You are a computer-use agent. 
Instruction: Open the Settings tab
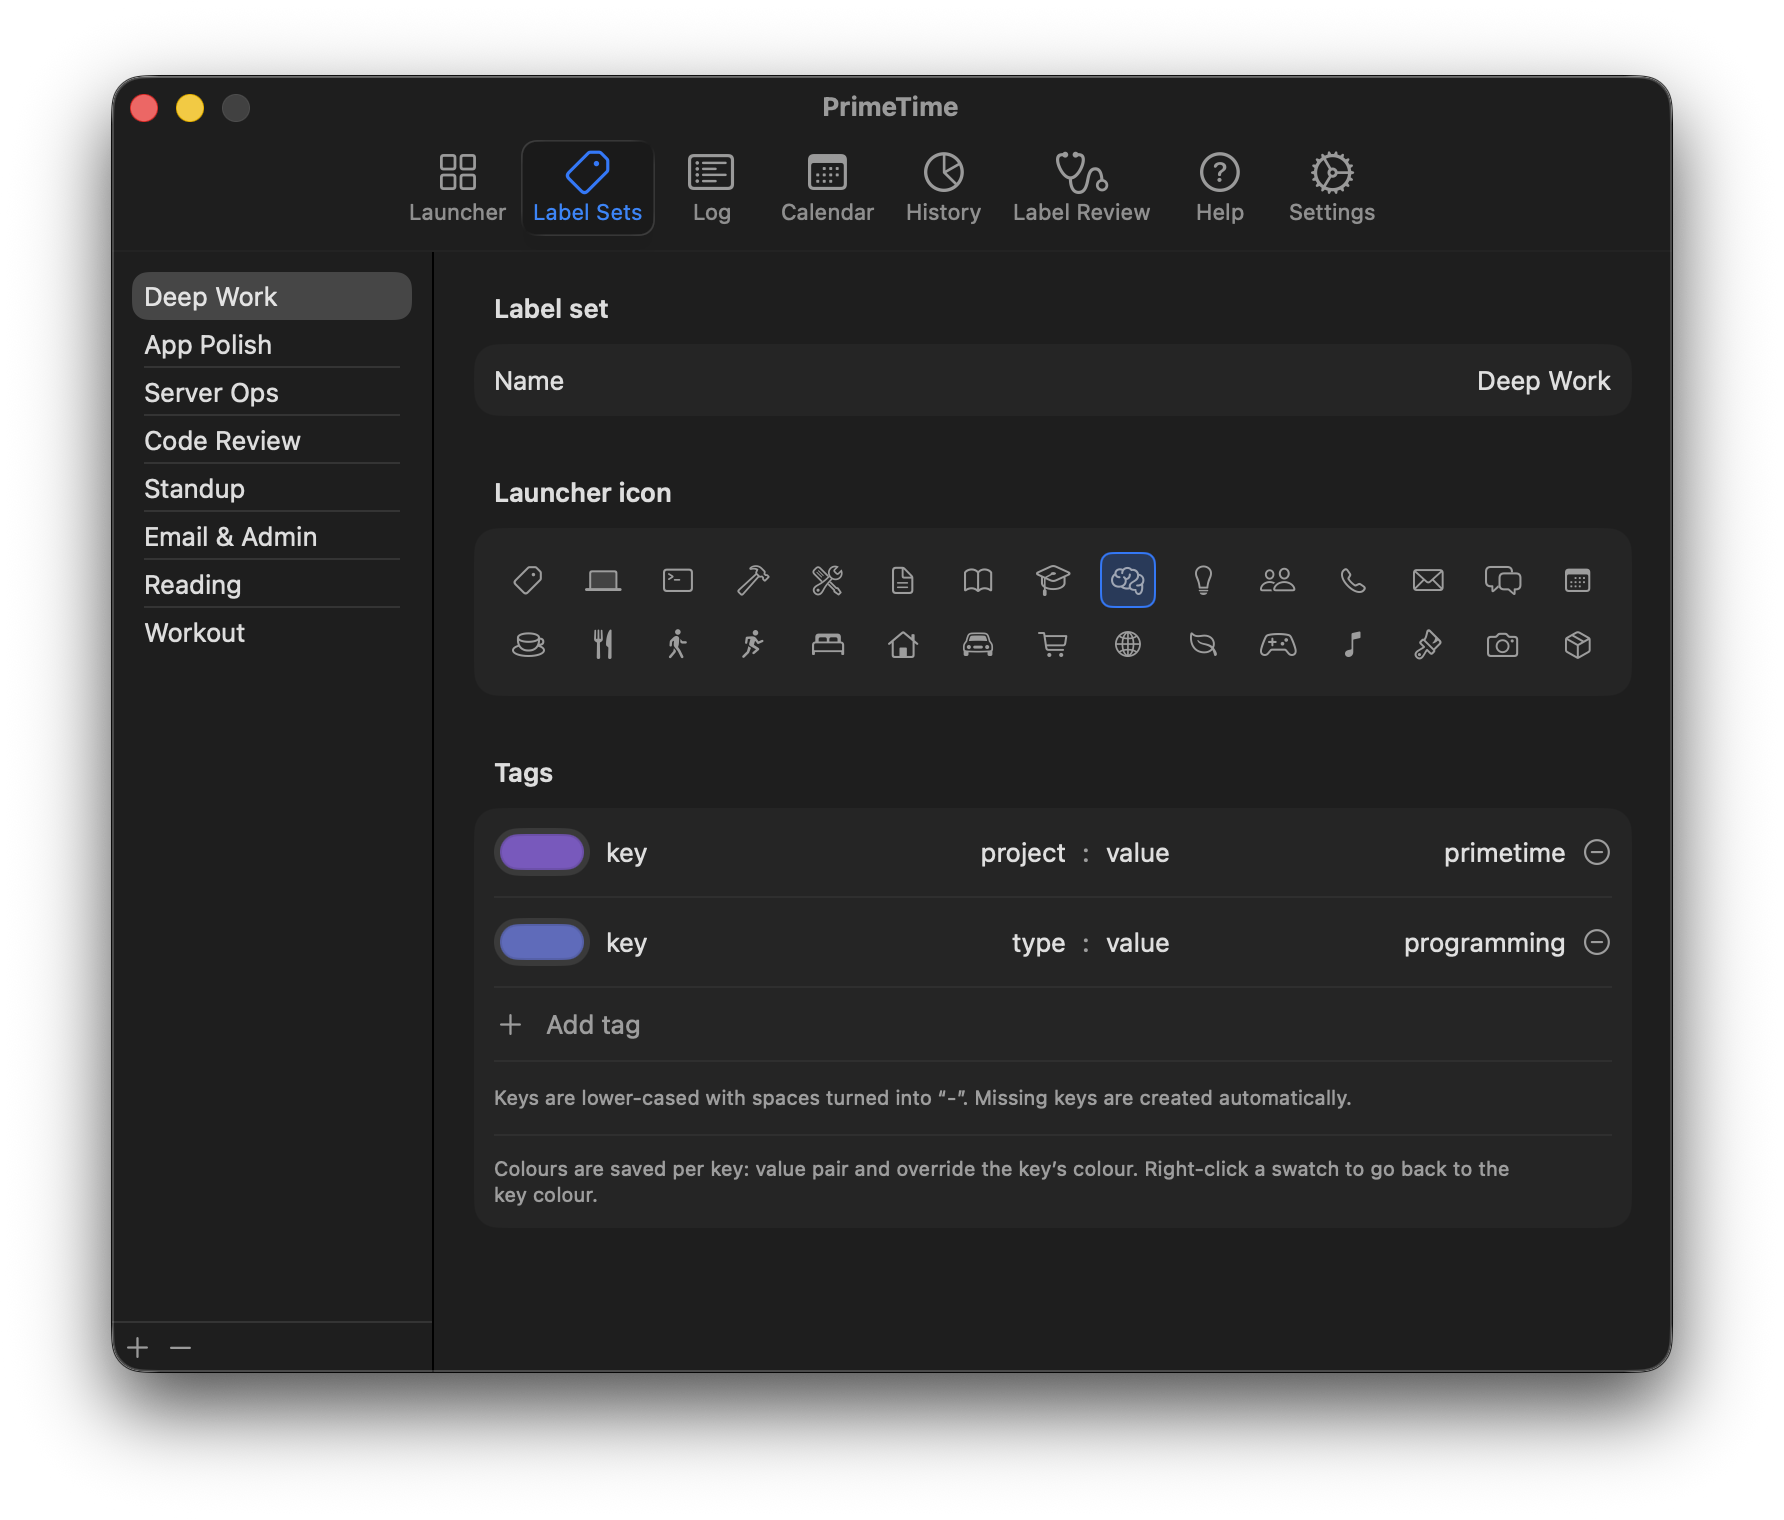(x=1332, y=188)
